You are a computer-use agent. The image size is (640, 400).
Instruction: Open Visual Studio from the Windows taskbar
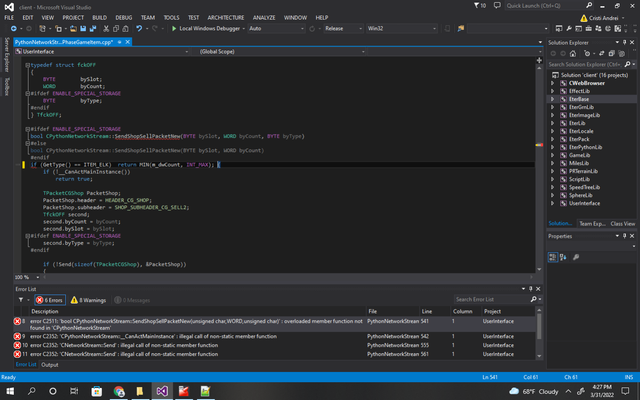click(162, 391)
